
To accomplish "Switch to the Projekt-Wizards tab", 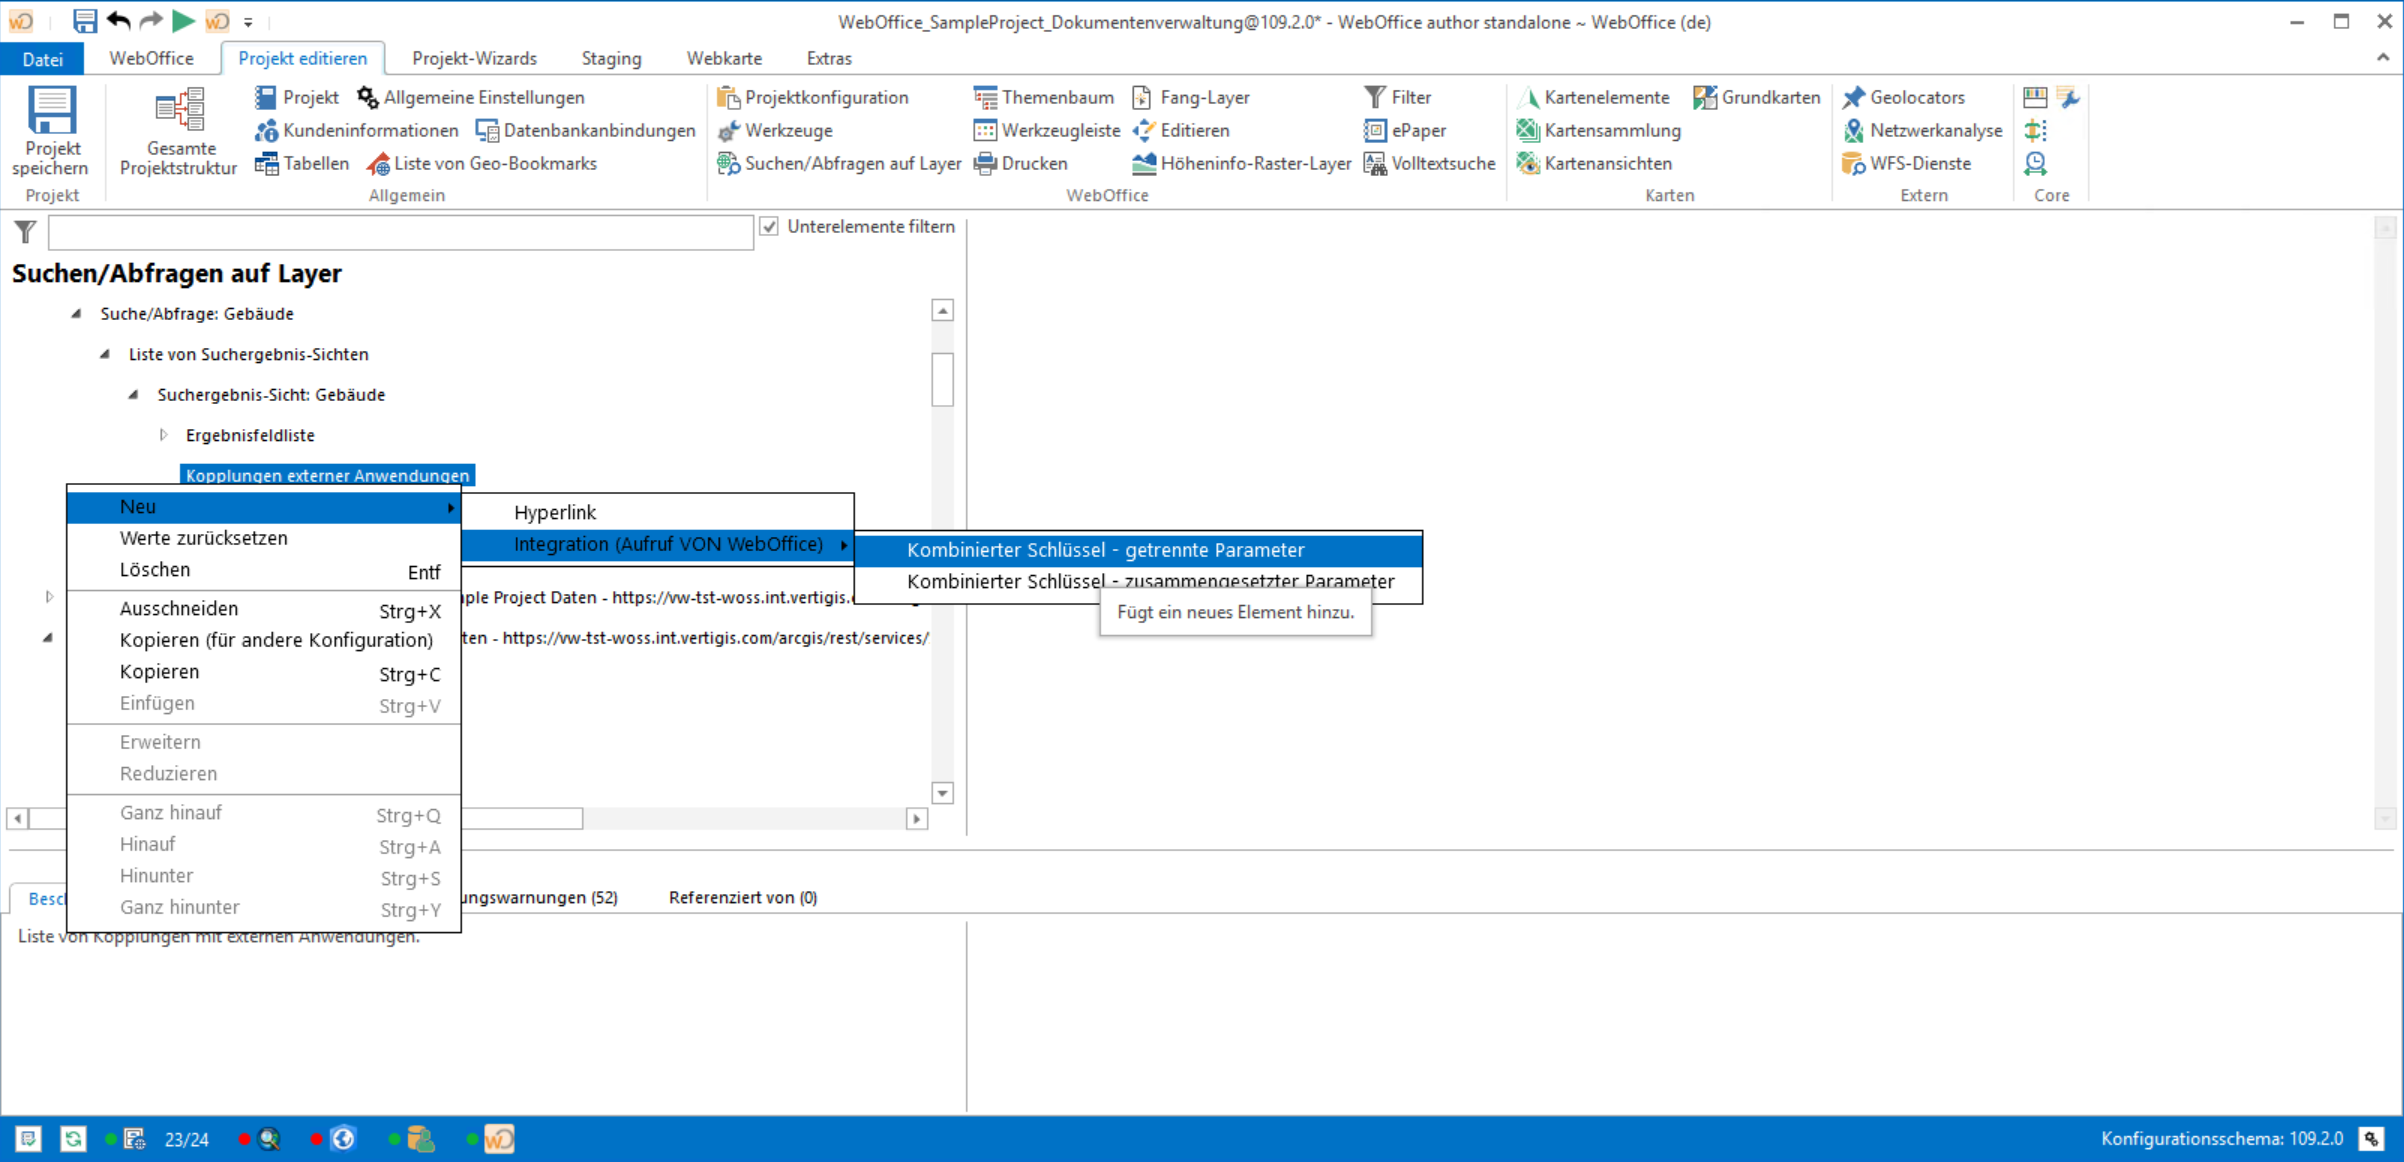I will click(x=475, y=58).
